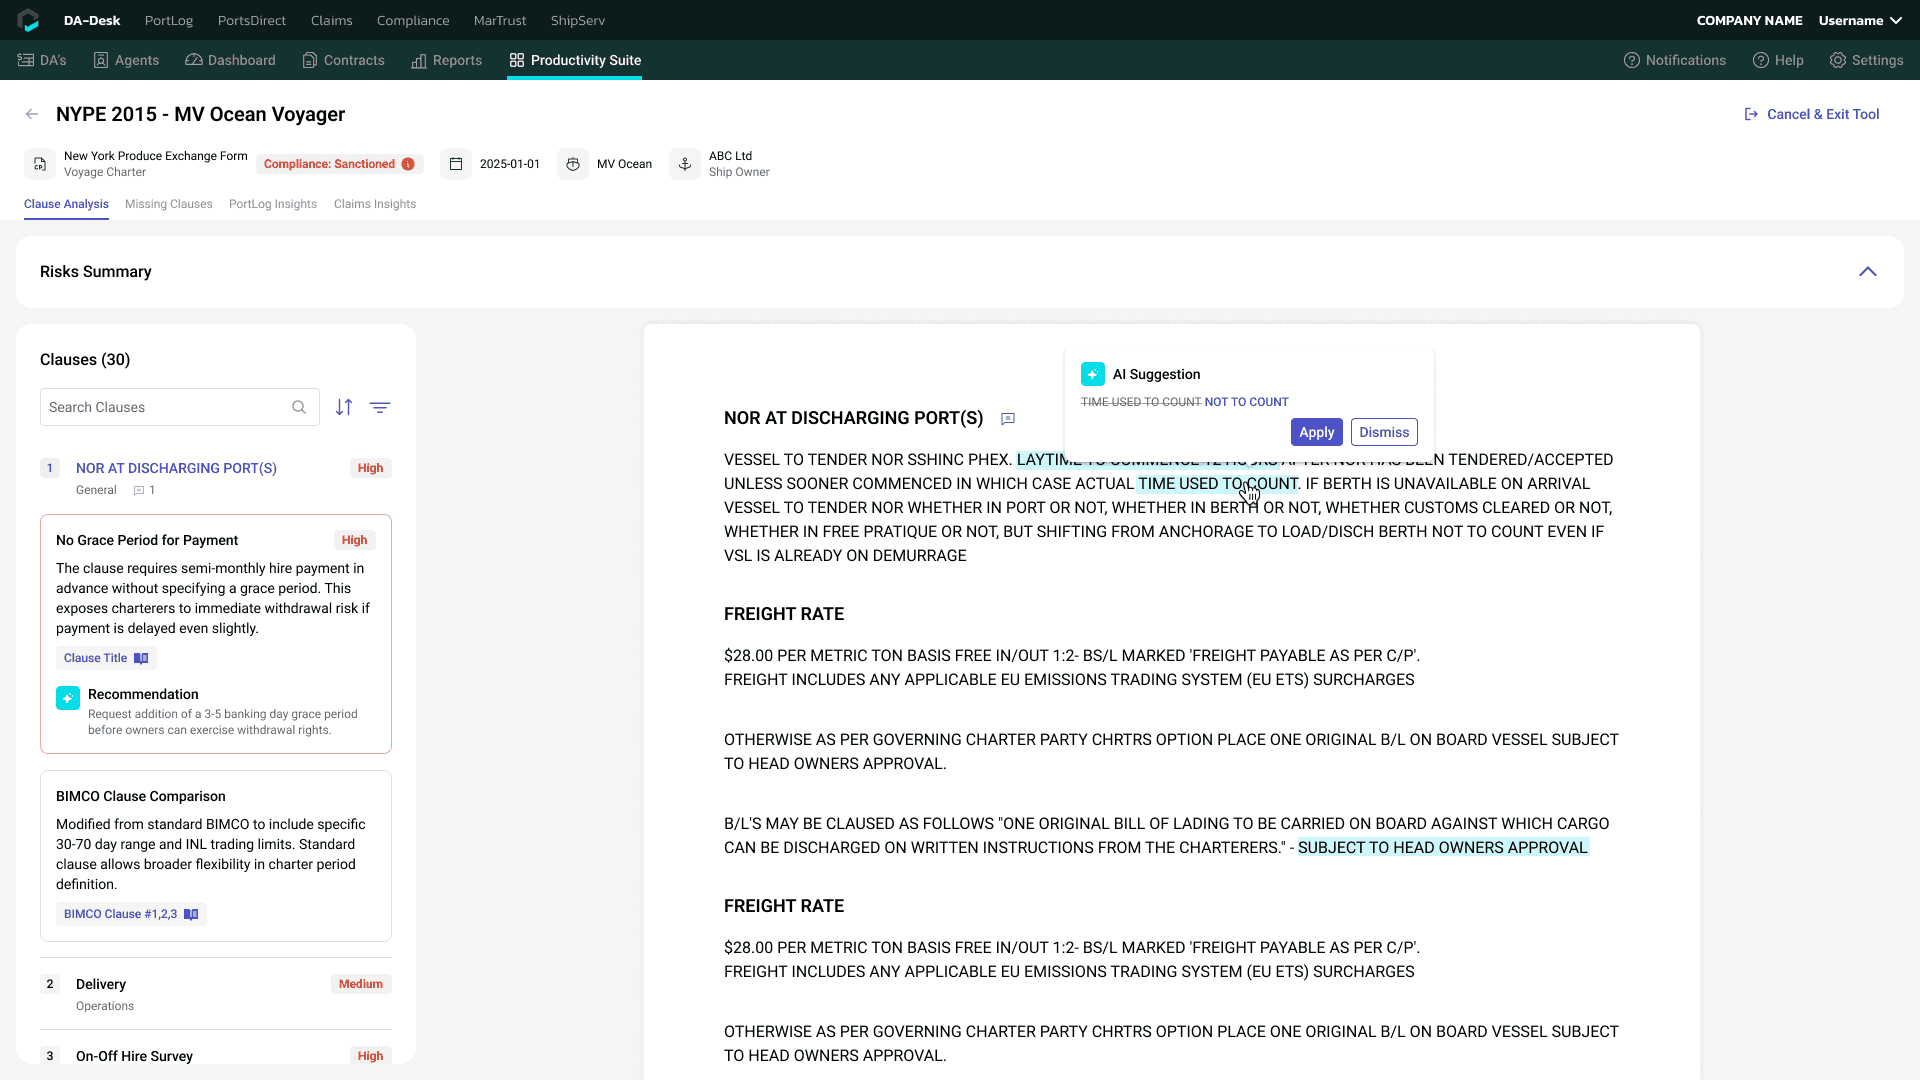Open Settings in the top bar
This screenshot has width=1920, height=1080.
pos(1866,60)
